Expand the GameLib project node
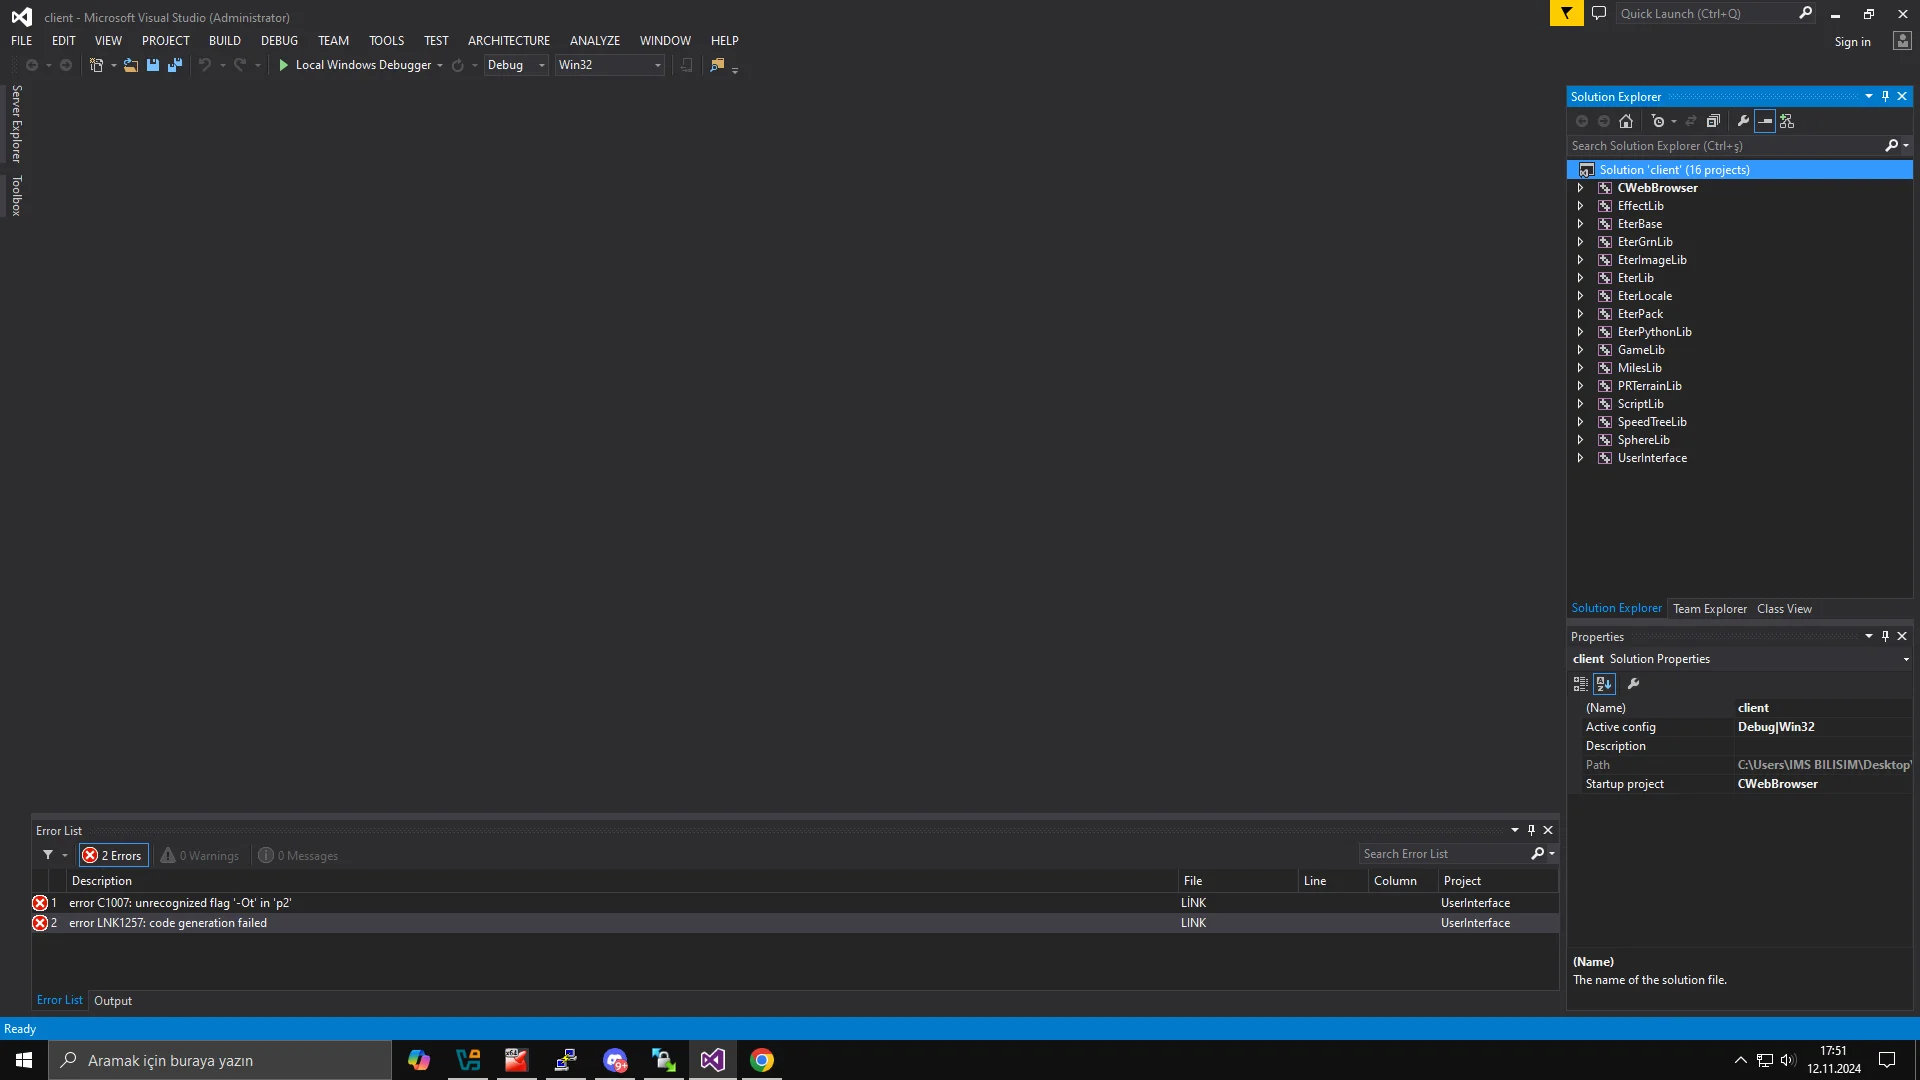1920x1080 pixels. pyautogui.click(x=1580, y=350)
